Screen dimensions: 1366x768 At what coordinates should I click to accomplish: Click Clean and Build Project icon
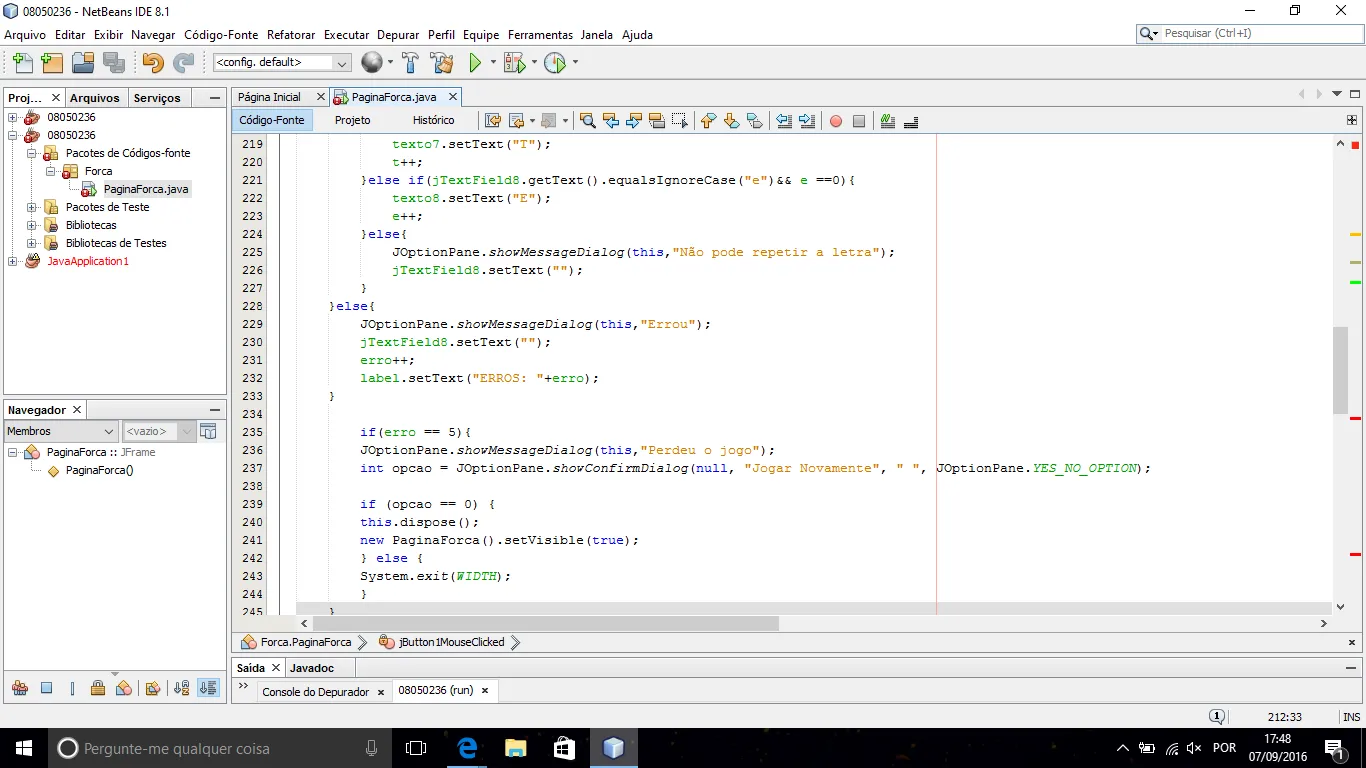(442, 63)
